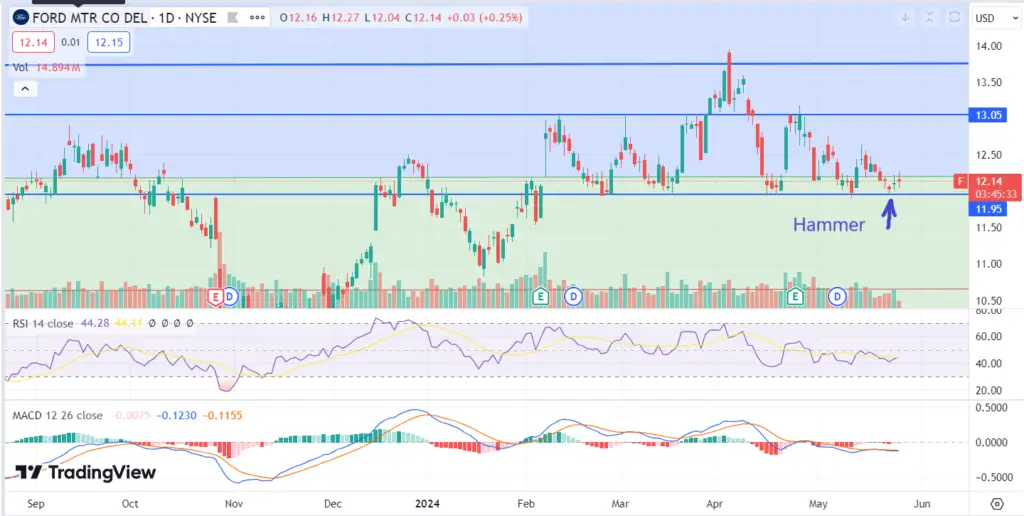The height and width of the screenshot is (516, 1024).
Task: Click the H12.27 high value
Action: click(342, 18)
